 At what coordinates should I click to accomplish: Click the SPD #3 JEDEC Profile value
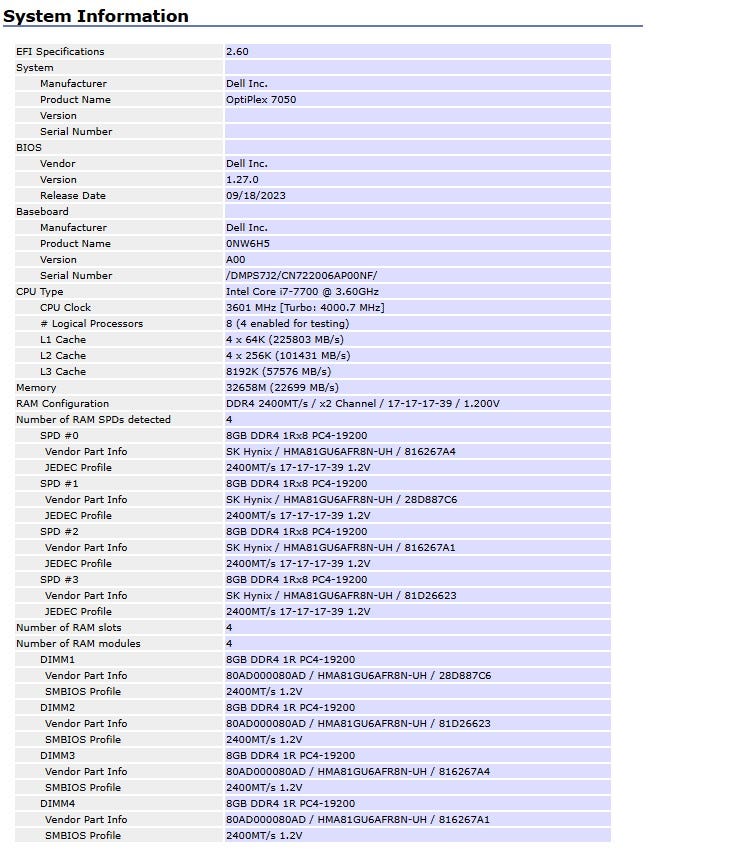298,612
